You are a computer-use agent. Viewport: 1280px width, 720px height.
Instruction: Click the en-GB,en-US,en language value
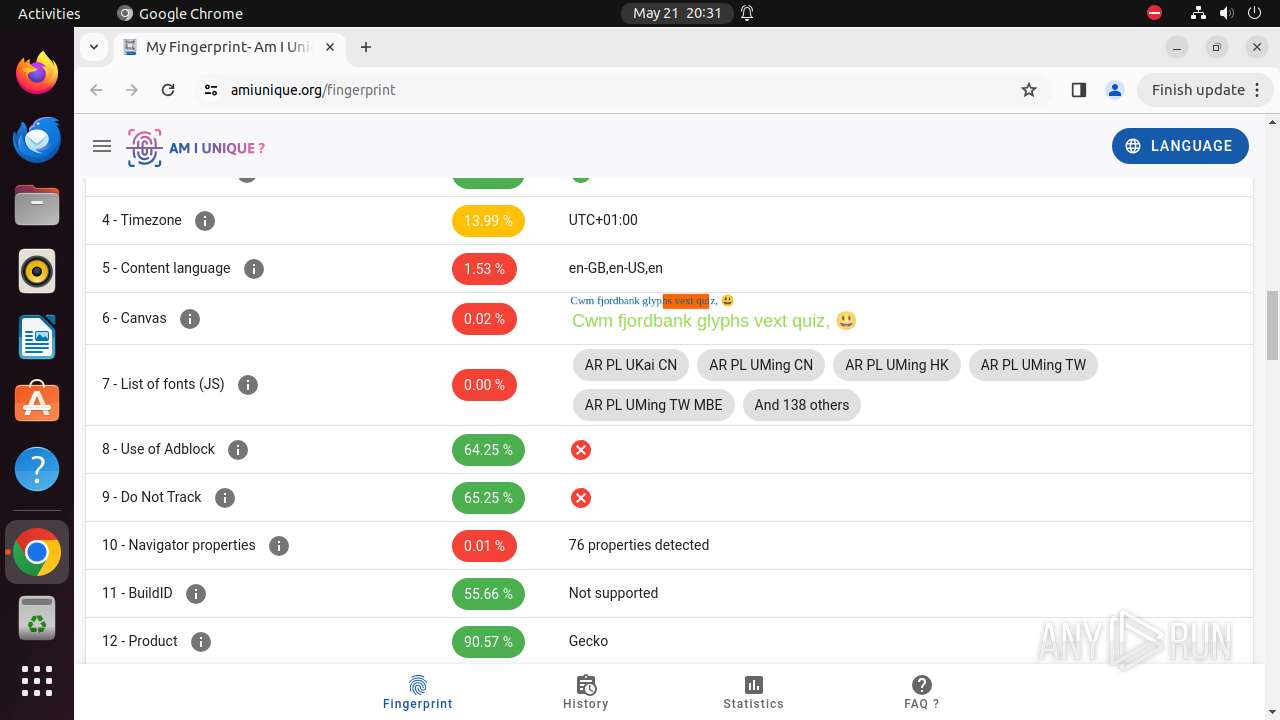point(616,268)
